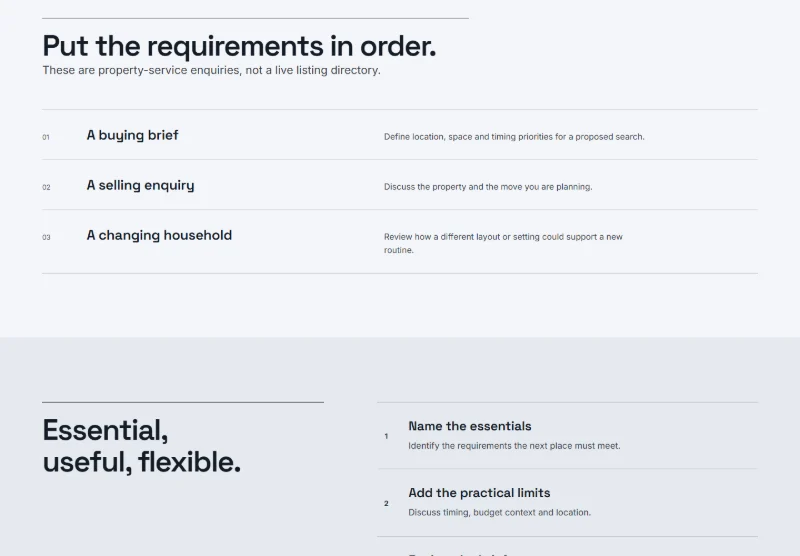
Task: Click the Discuss the property description text
Action: coord(488,187)
